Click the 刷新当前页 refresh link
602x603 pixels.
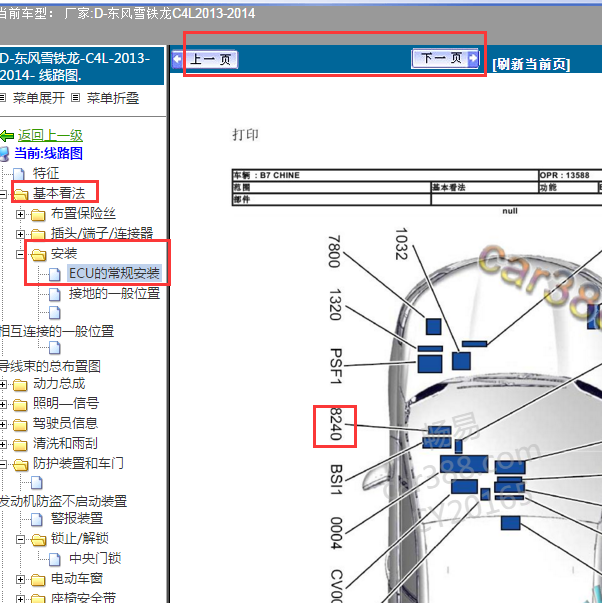[531, 64]
